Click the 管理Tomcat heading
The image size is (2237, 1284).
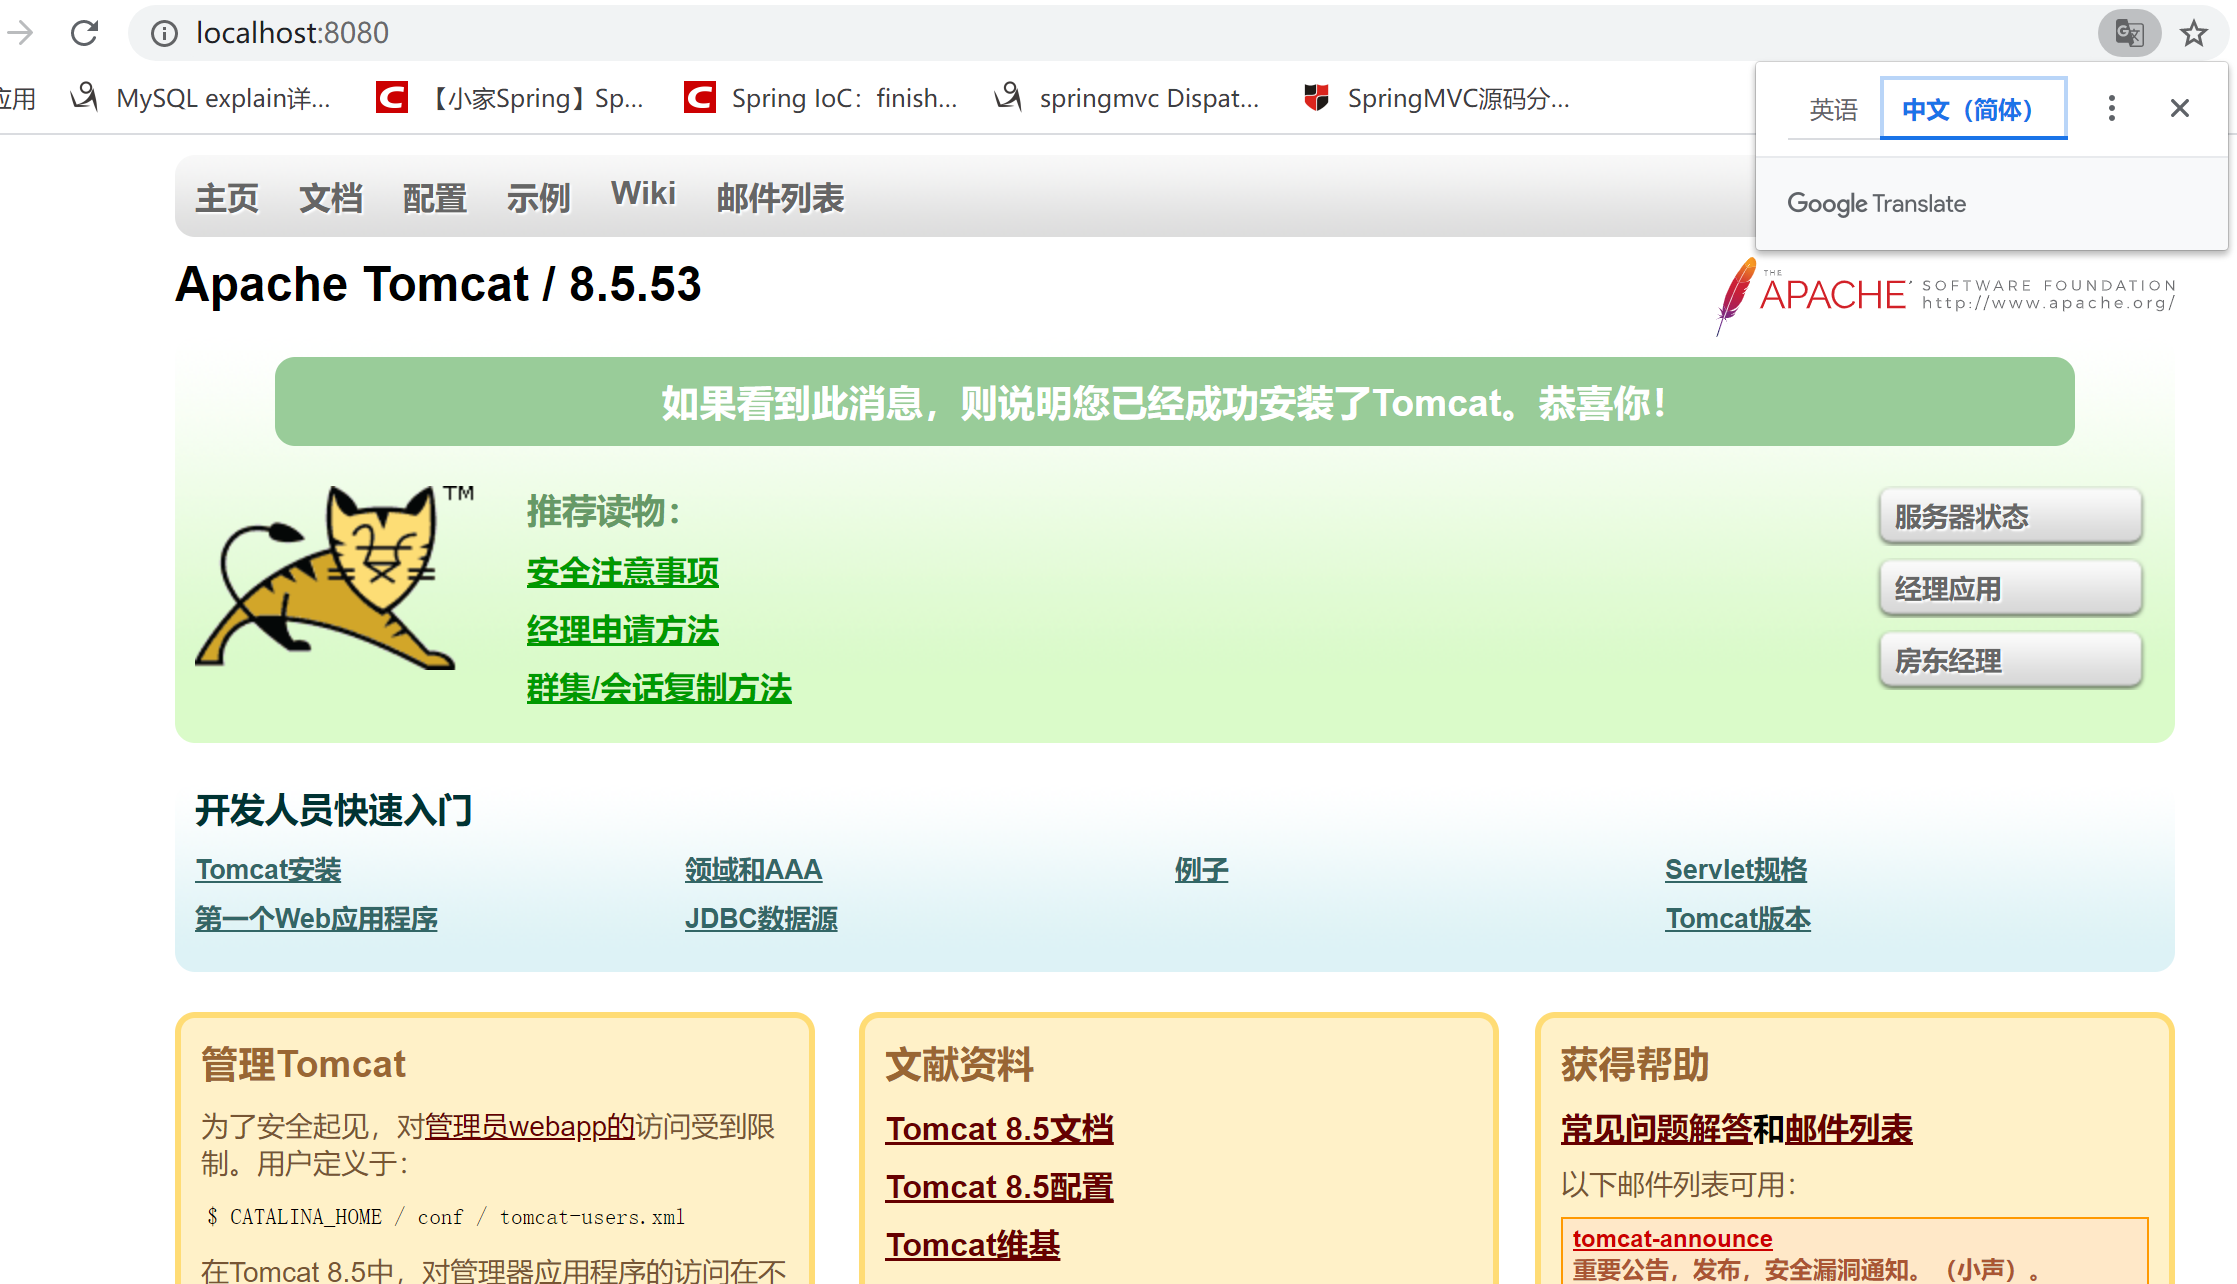303,1064
